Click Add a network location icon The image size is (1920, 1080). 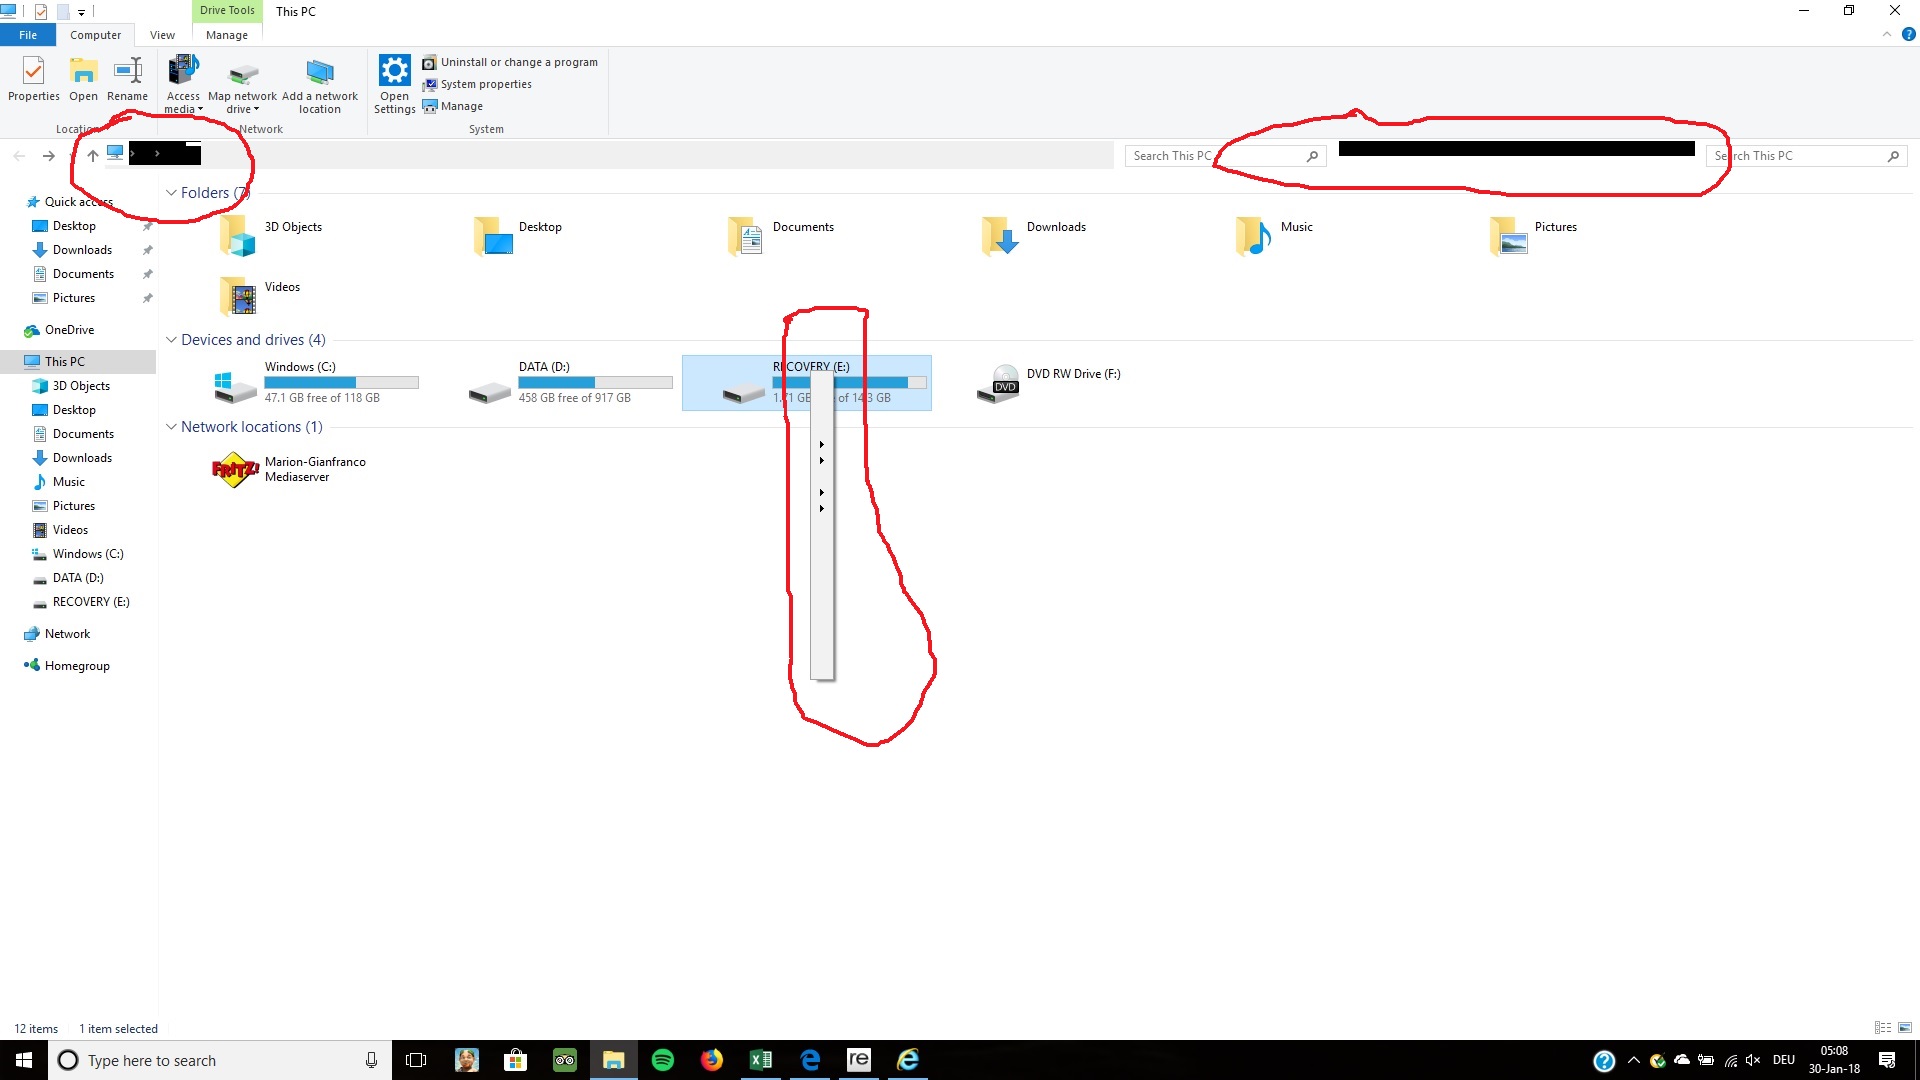(320, 85)
